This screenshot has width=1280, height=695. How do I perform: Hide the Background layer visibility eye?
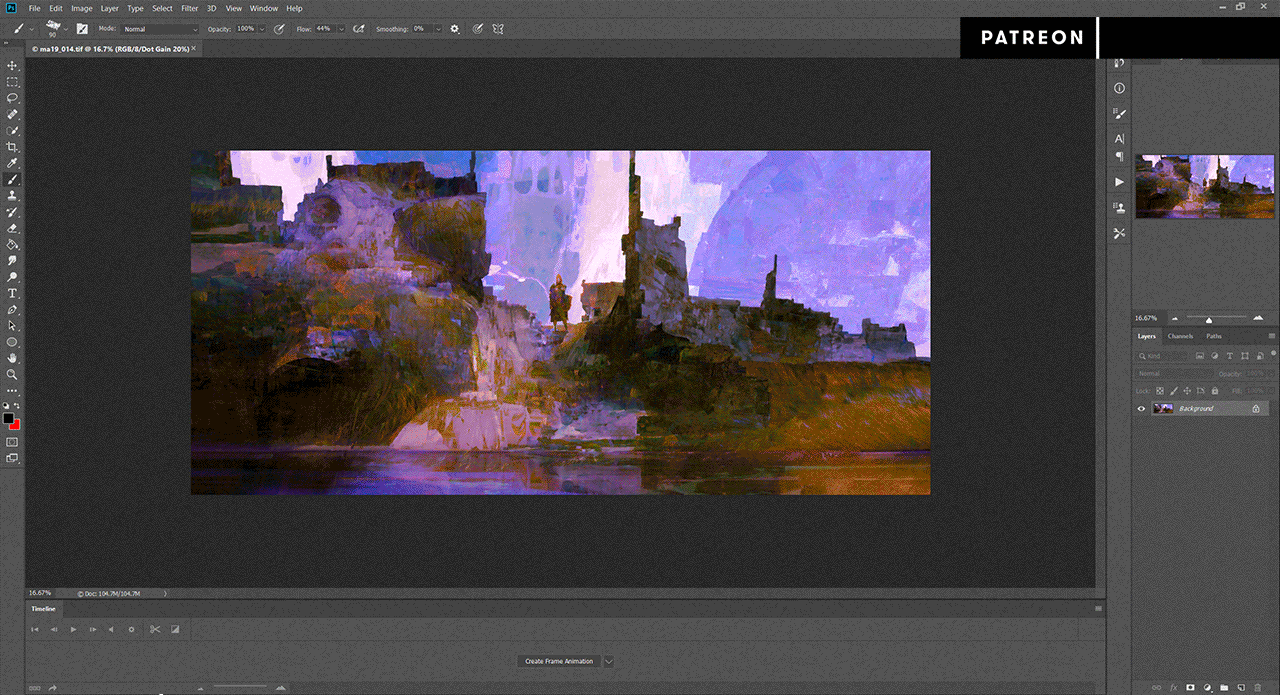(x=1141, y=408)
